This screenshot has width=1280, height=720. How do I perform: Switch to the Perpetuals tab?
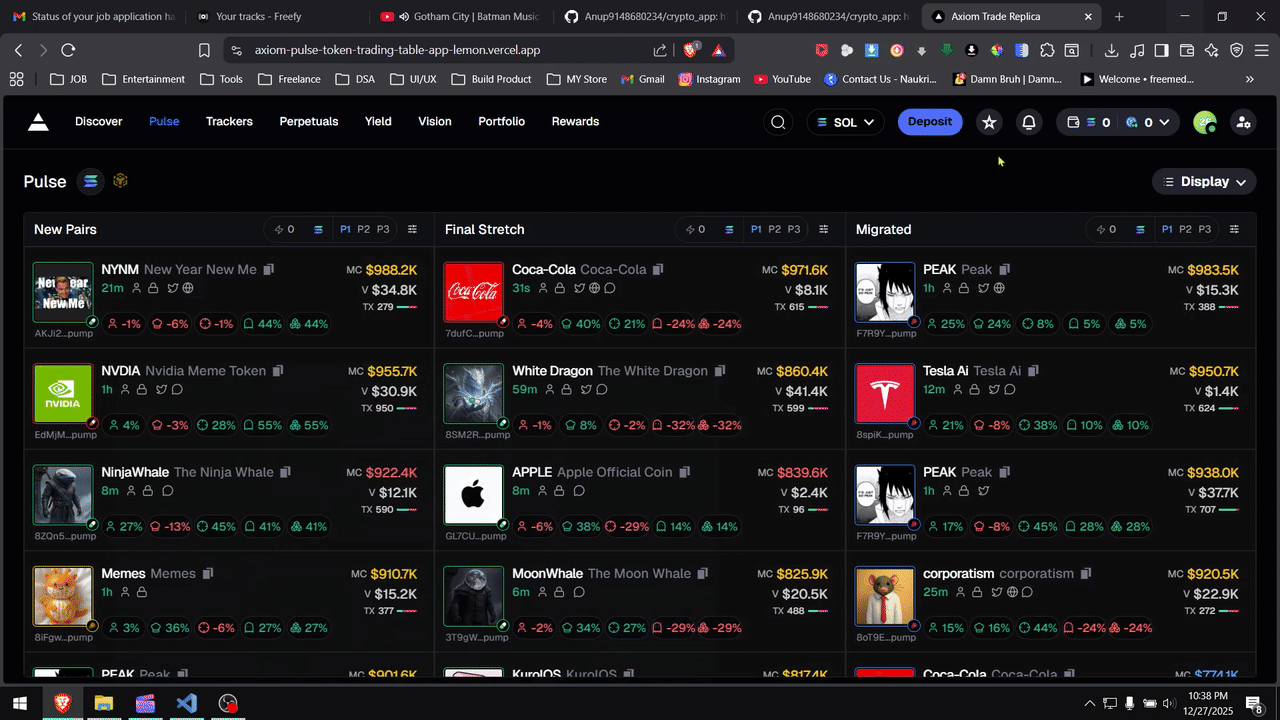pyautogui.click(x=308, y=121)
